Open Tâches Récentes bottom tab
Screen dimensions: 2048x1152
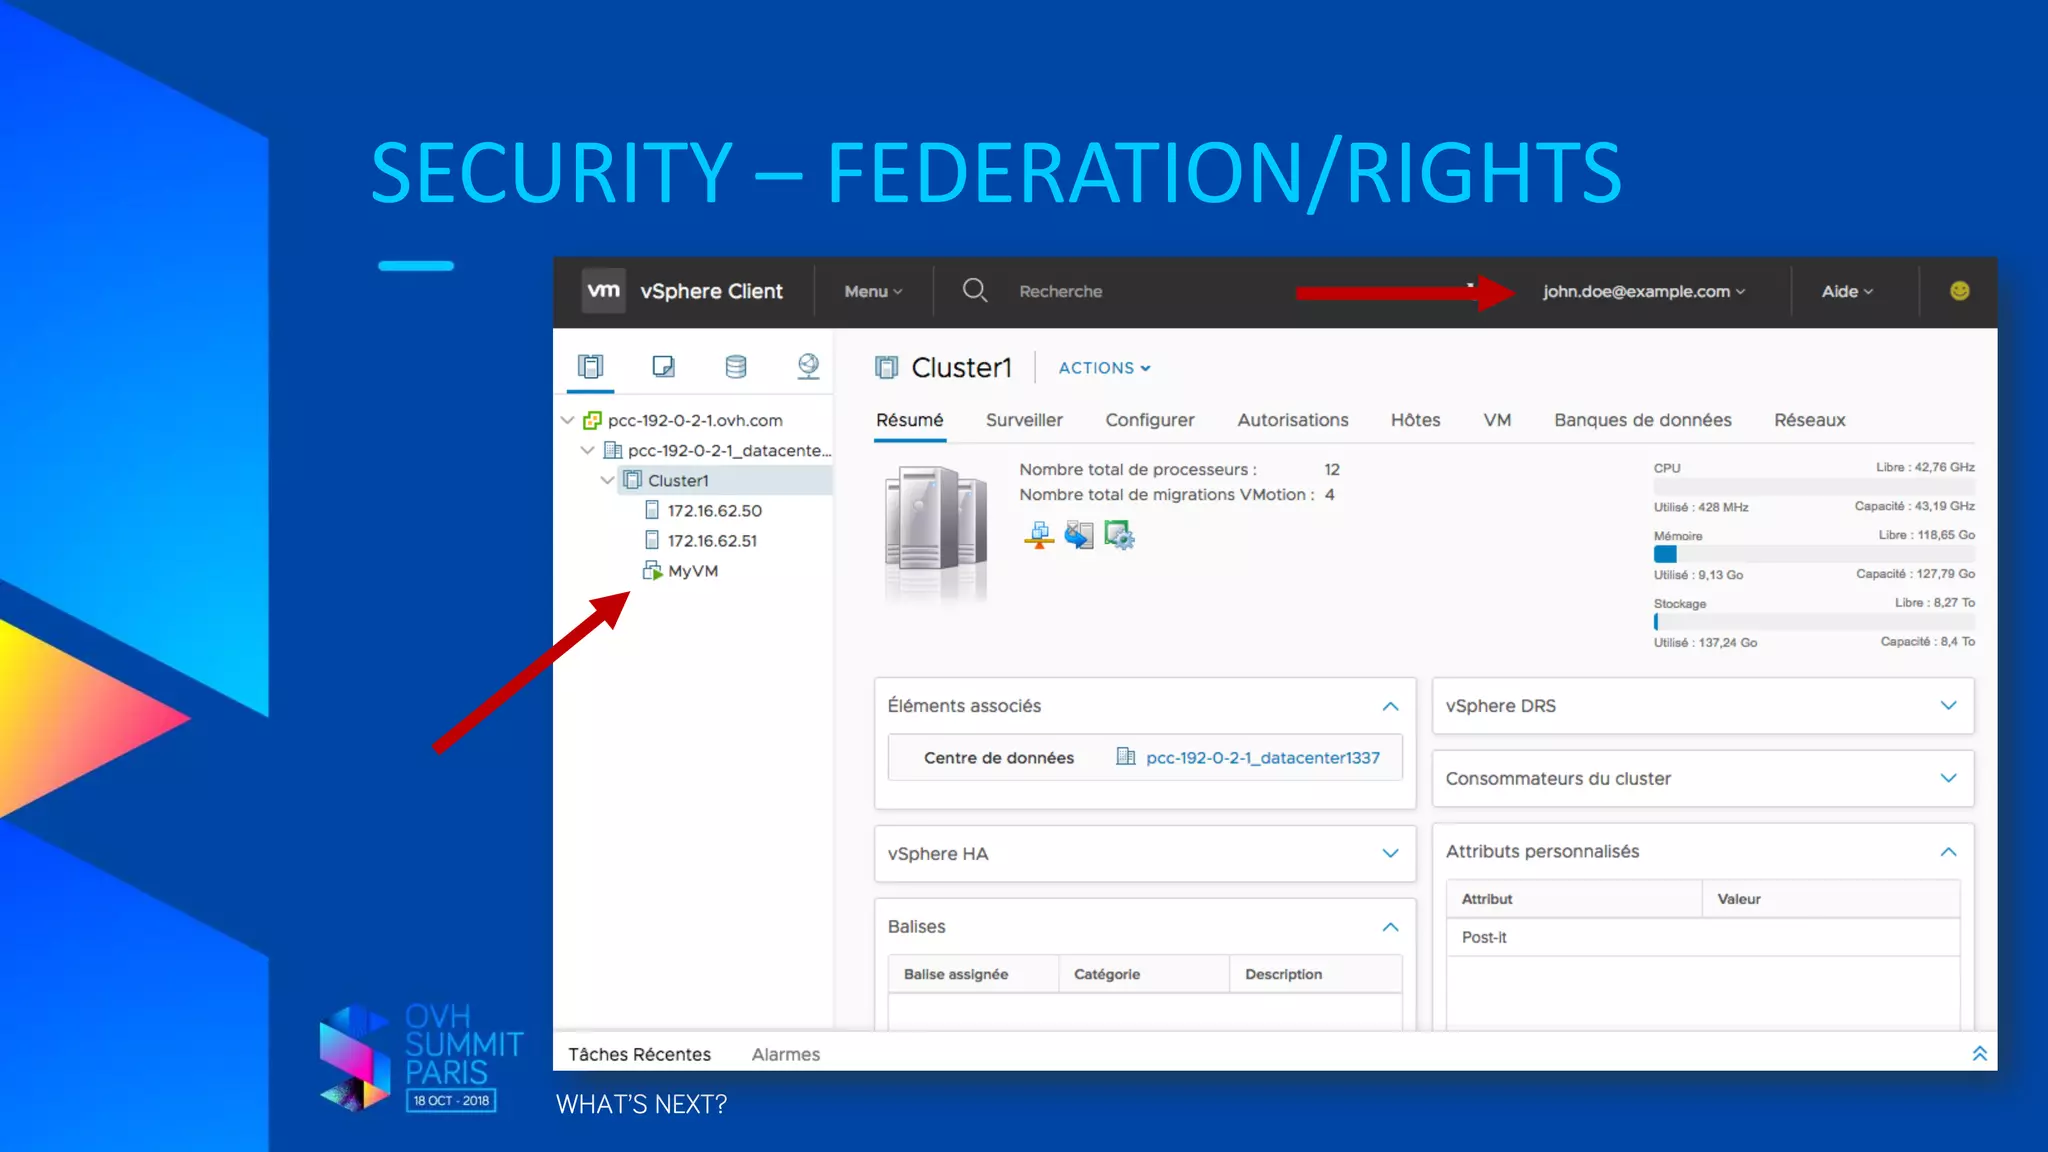(639, 1054)
